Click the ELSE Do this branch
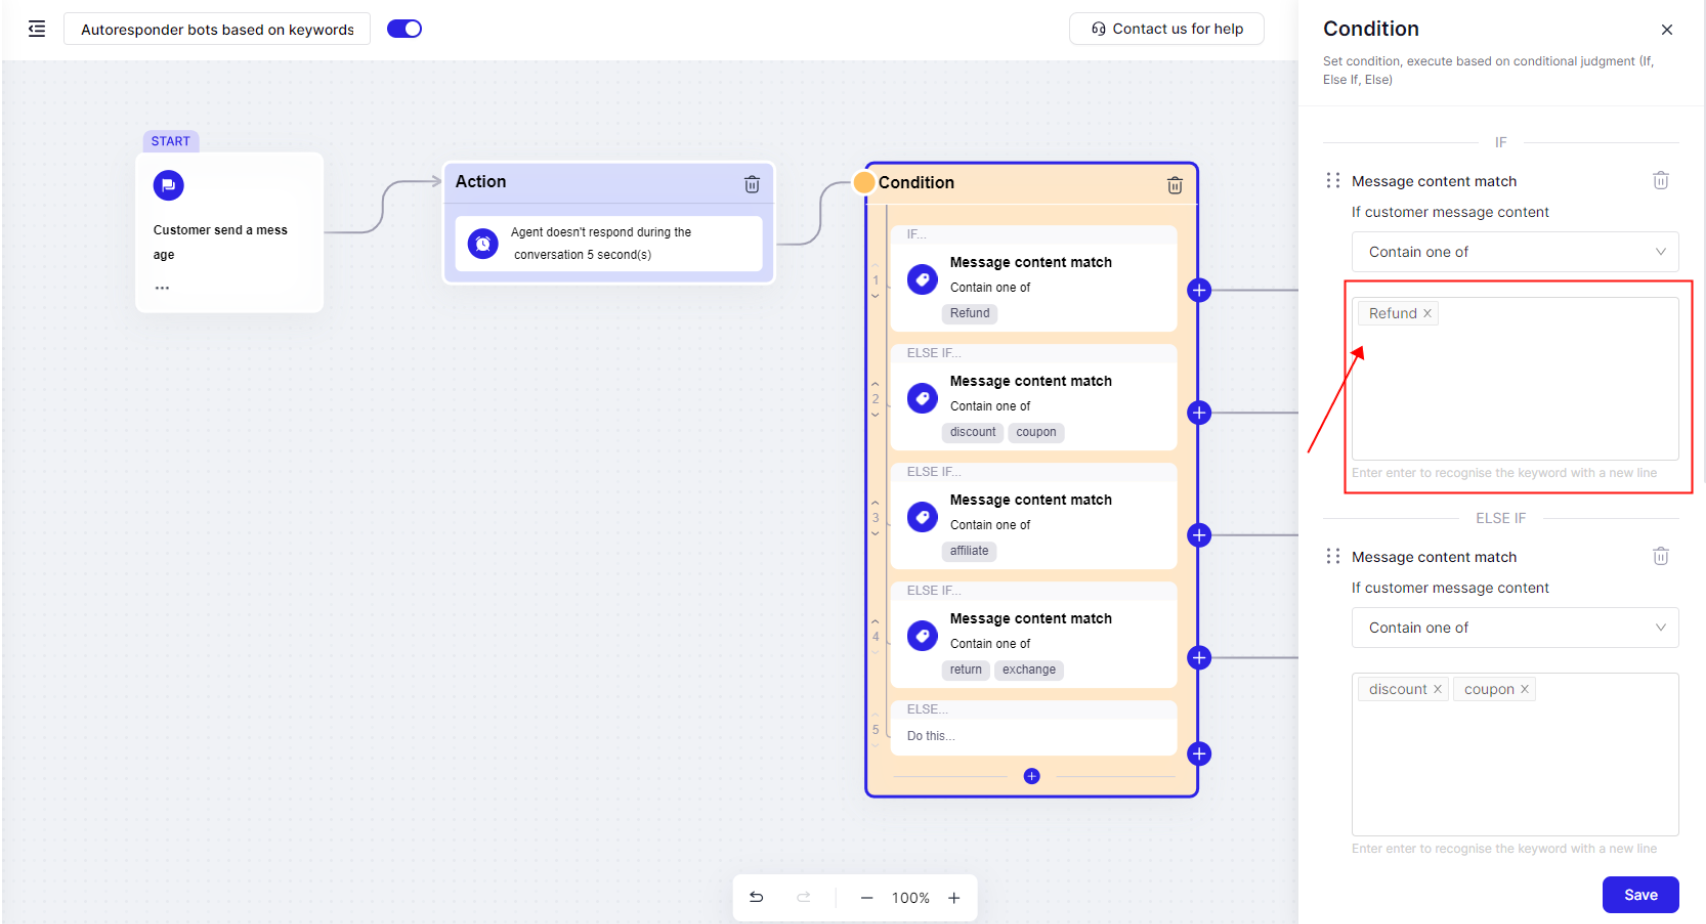This screenshot has height=924, width=1706. (x=1033, y=736)
